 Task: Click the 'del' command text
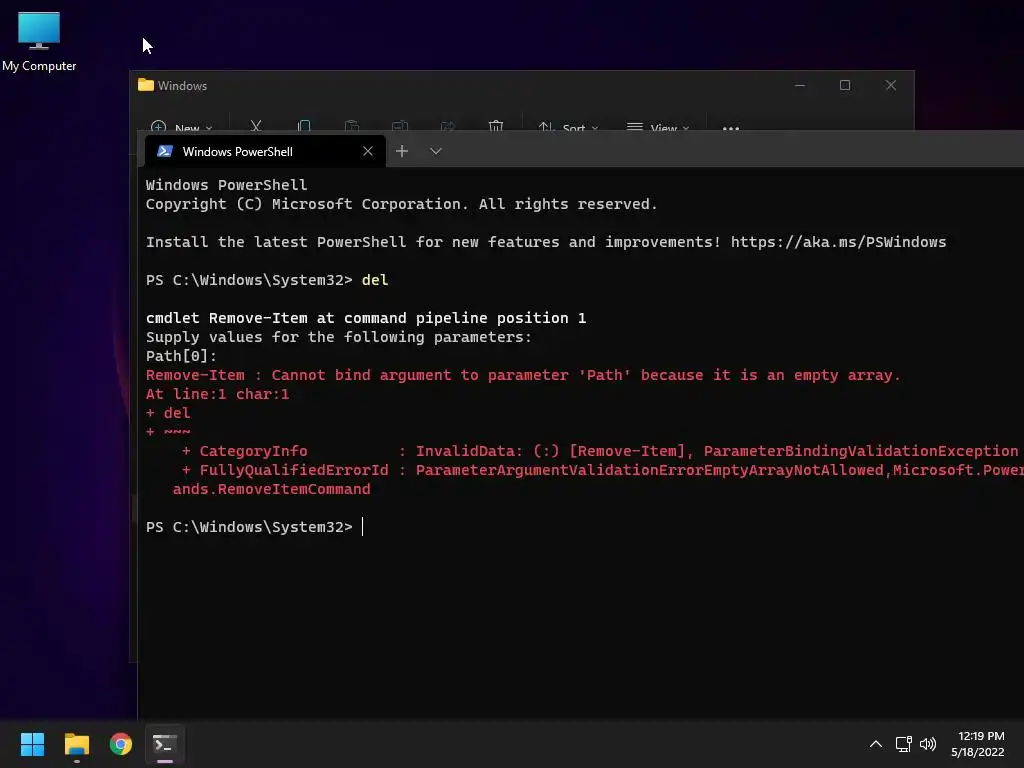pos(375,280)
